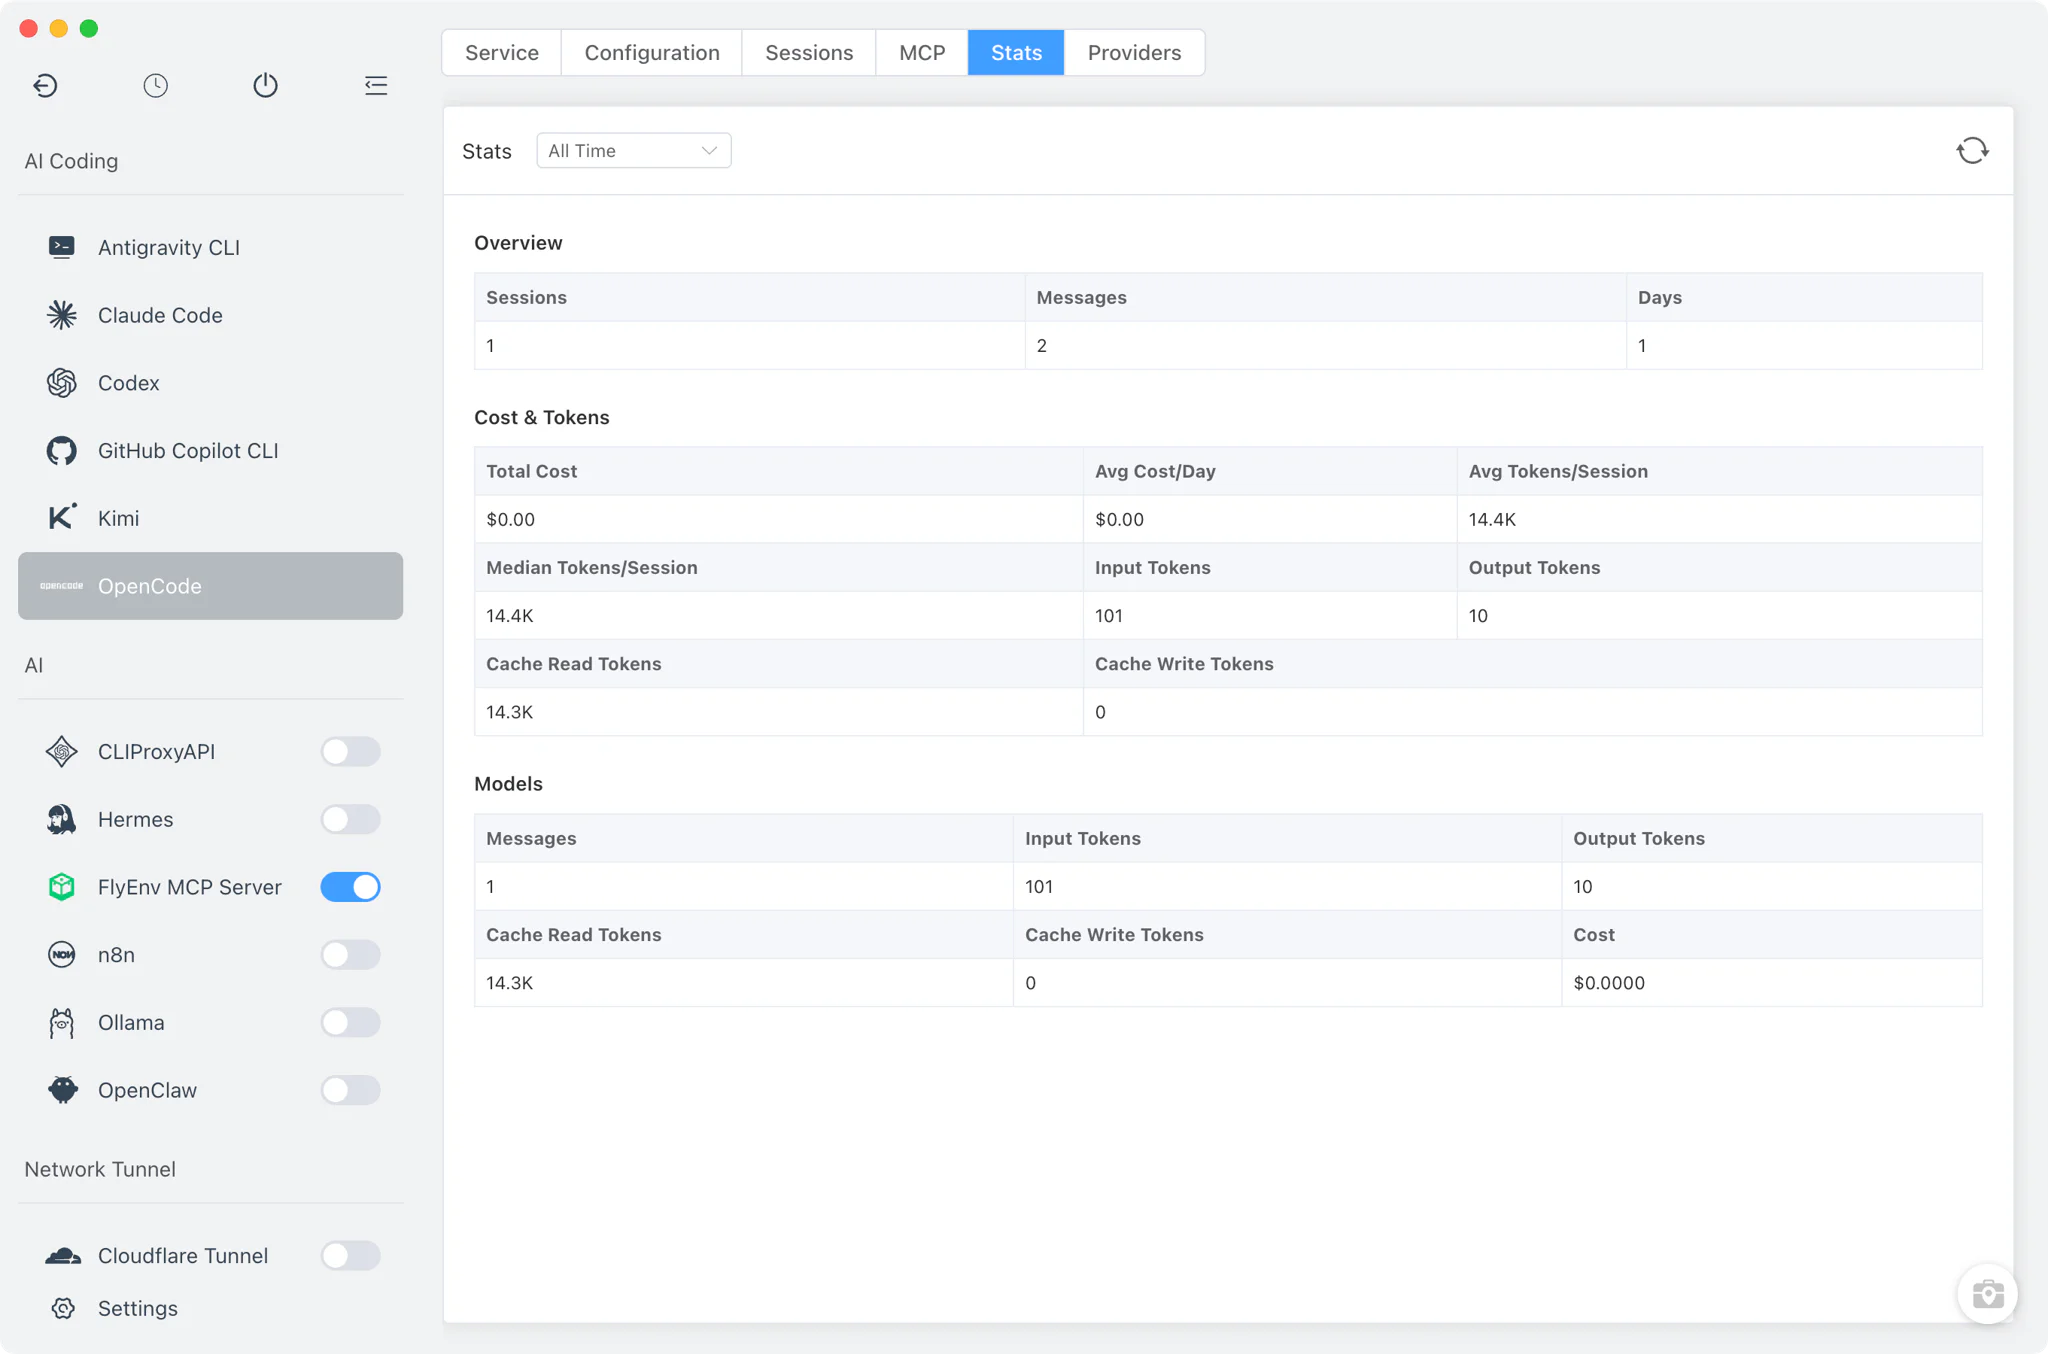2048x1354 pixels.
Task: Open the MCP tab
Action: (x=922, y=53)
